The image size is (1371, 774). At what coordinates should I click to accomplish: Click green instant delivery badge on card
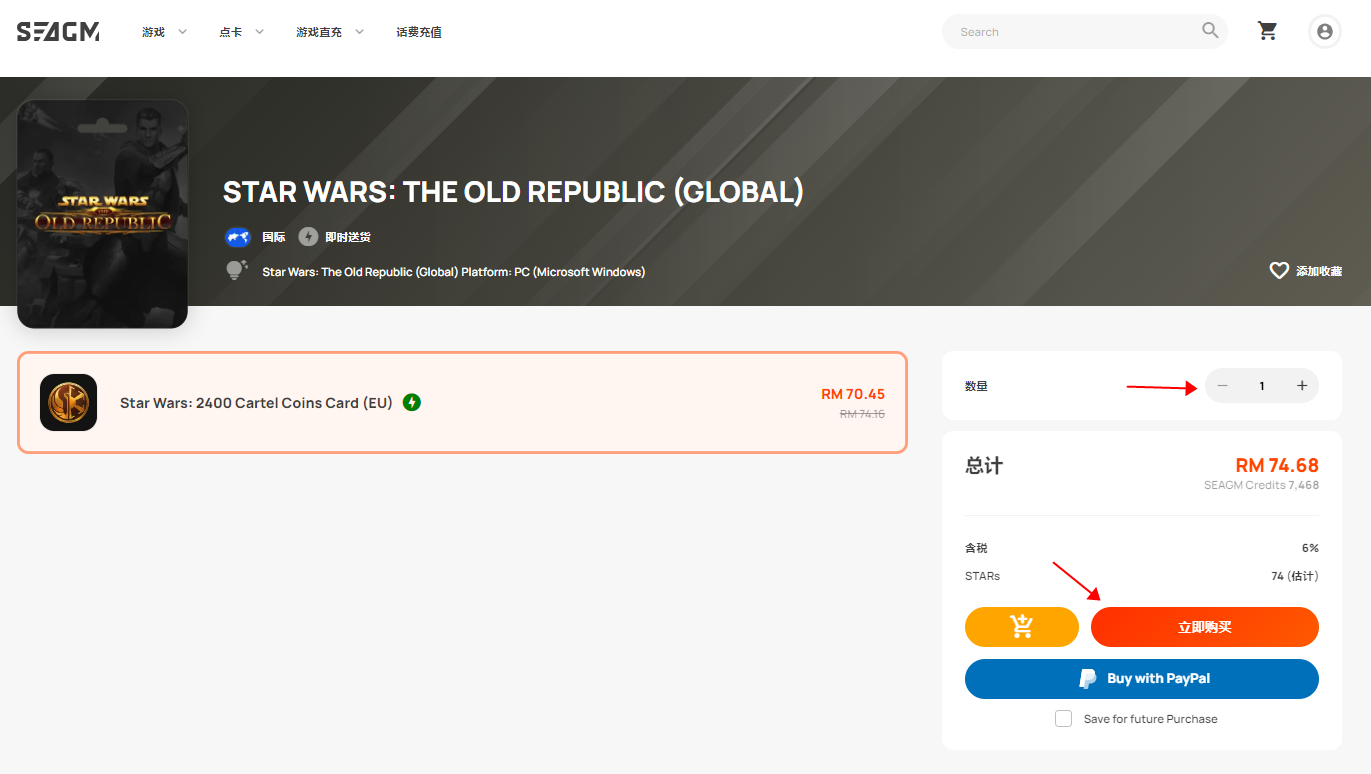(x=411, y=402)
